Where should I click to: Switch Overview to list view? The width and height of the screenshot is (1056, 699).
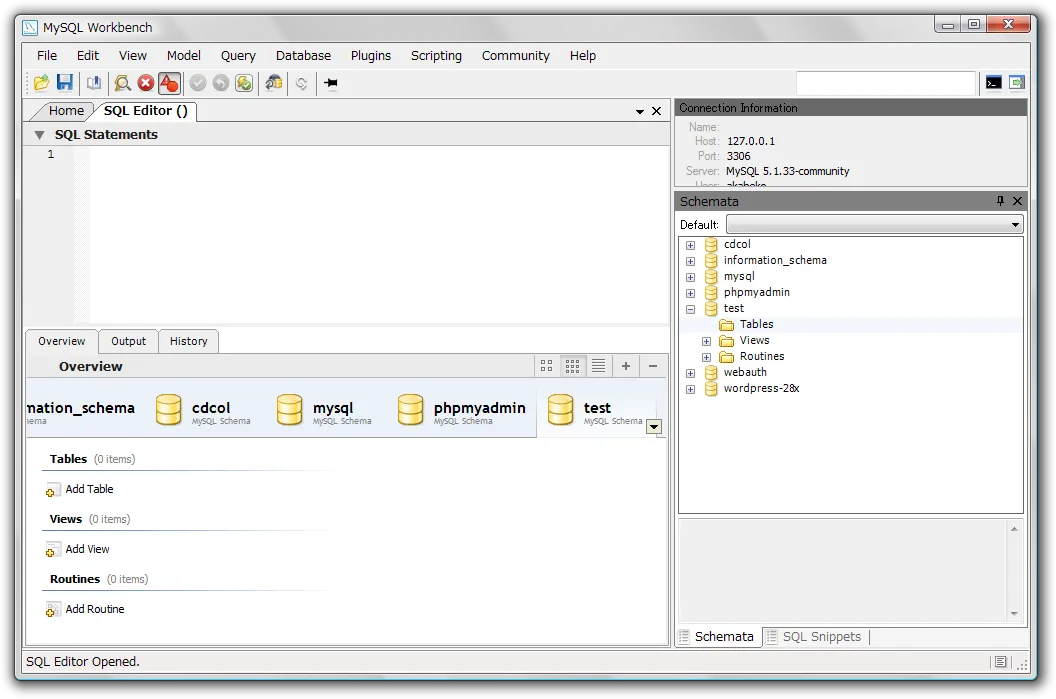598,366
